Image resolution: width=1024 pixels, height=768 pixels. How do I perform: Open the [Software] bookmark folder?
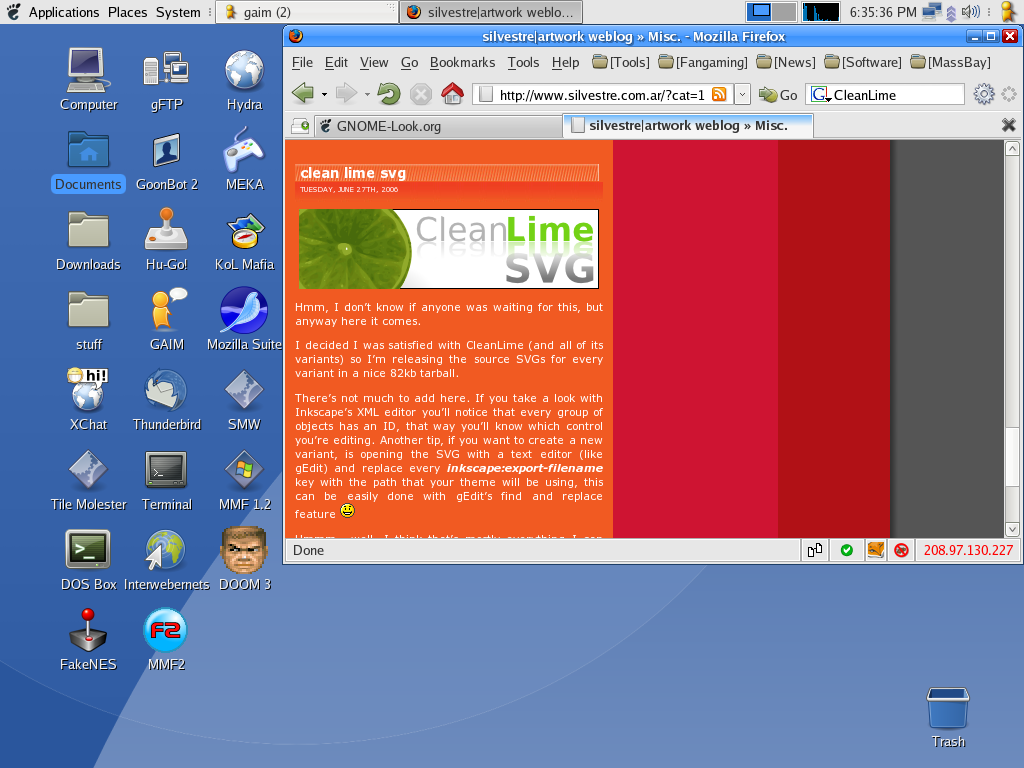[x=862, y=62]
